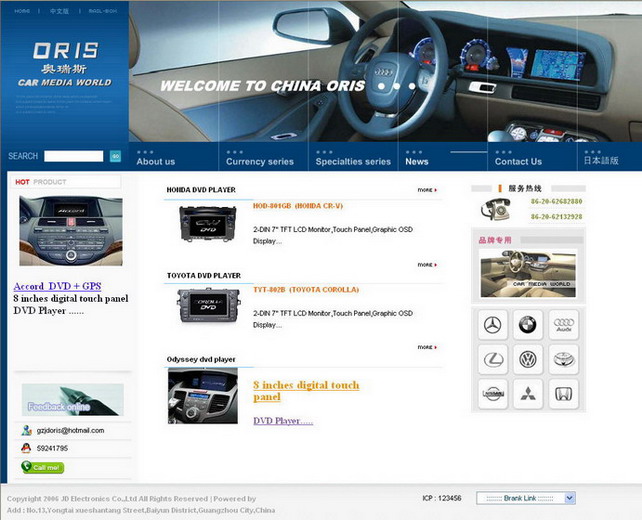Click the Mercedes-Benz brand logo
The image size is (642, 520).
coord(493,325)
